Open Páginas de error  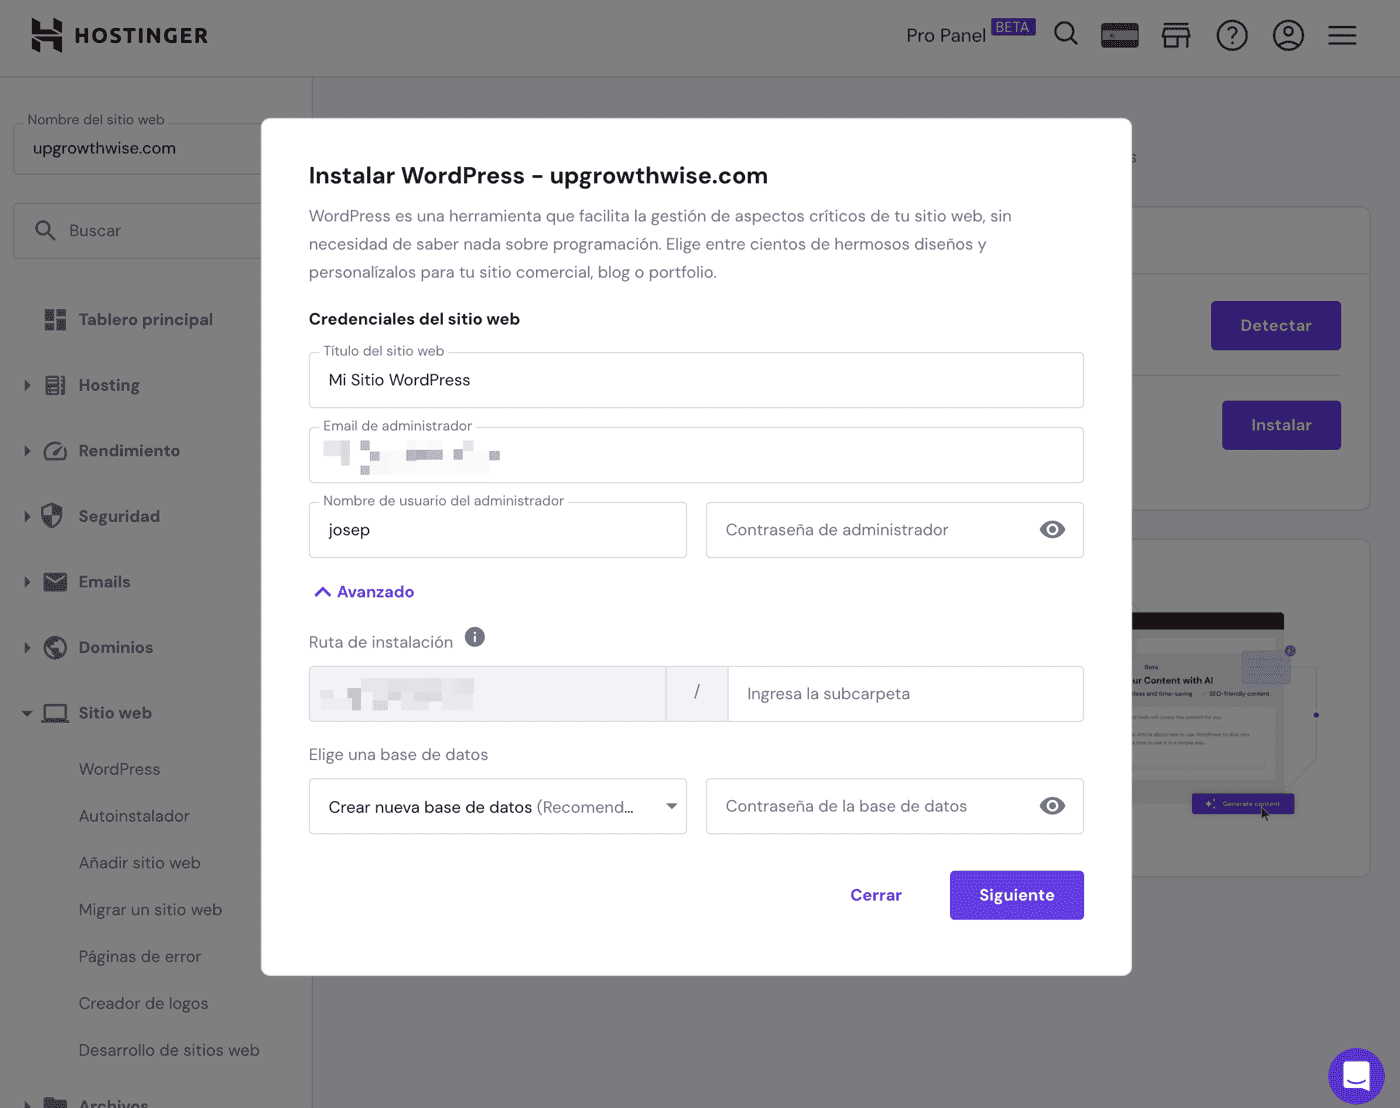pos(140,957)
